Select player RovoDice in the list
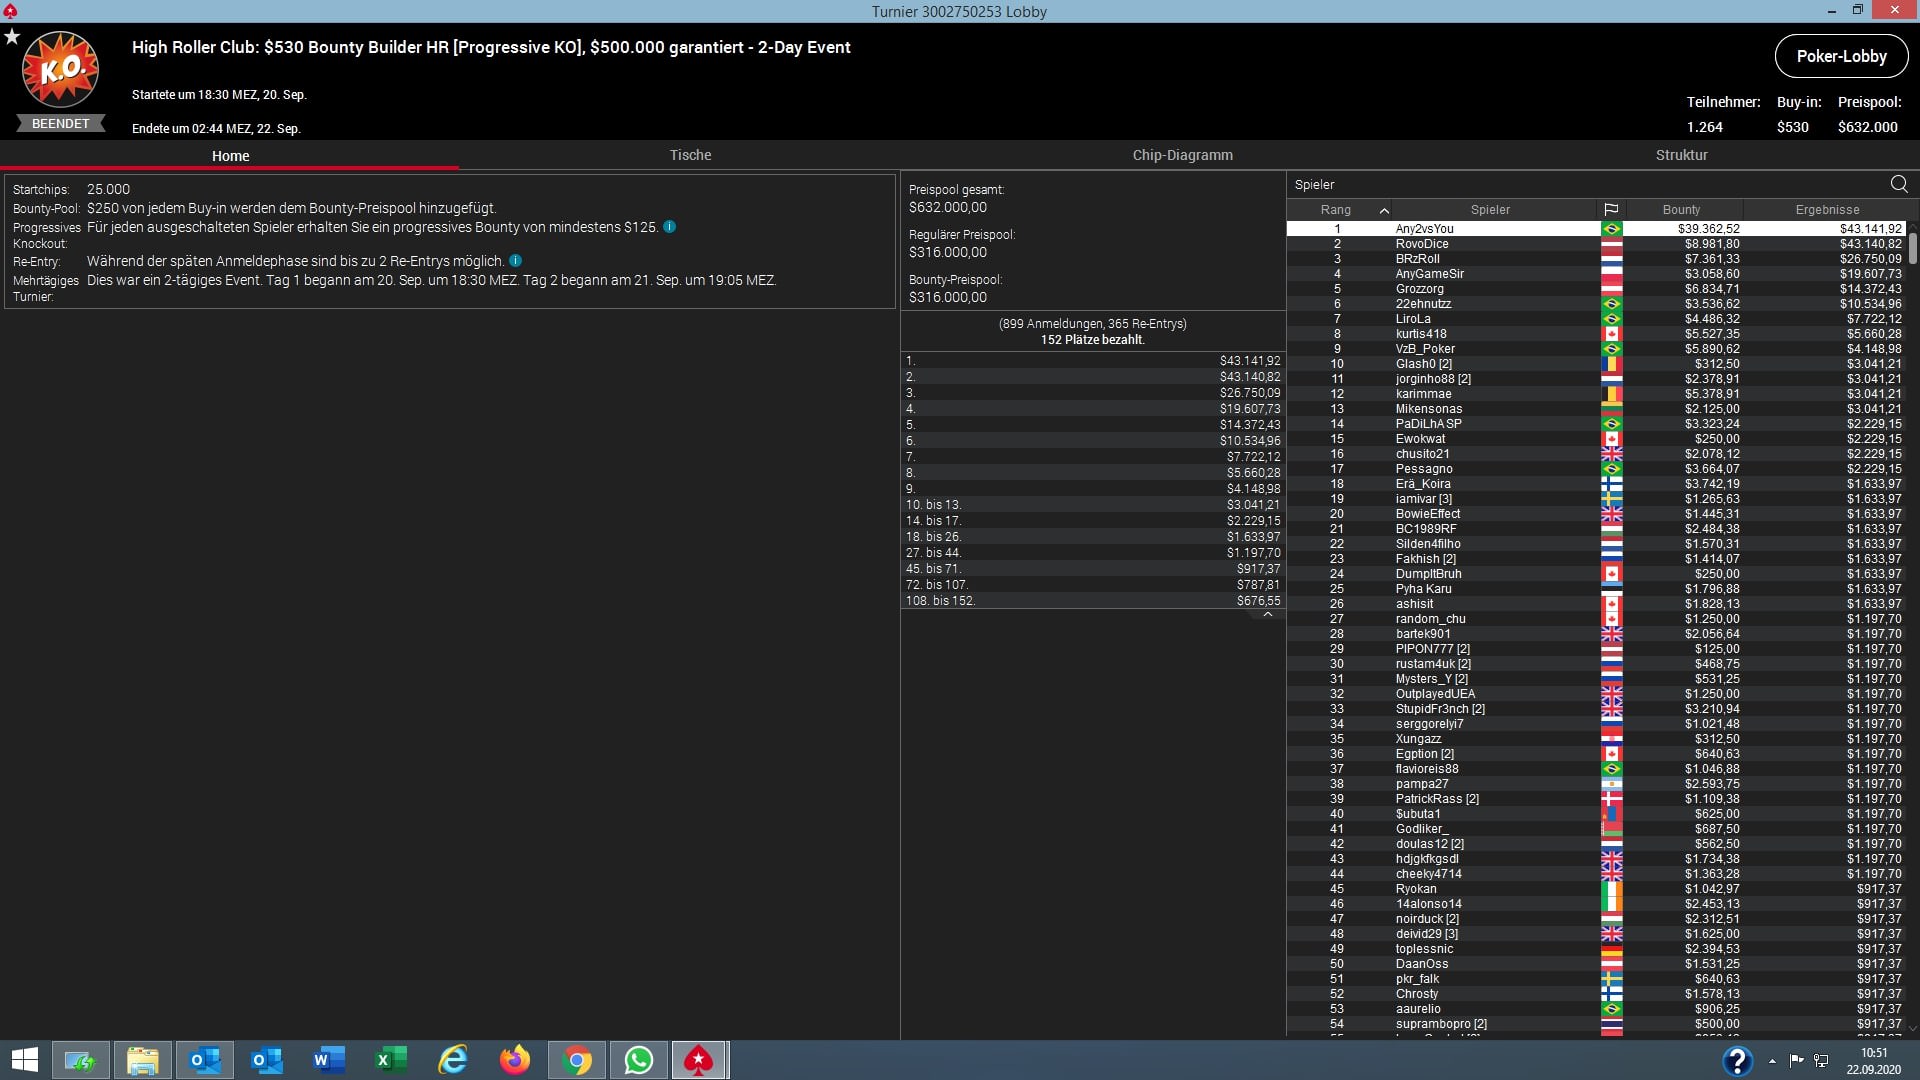Screen dimensions: 1920x1080 click(x=1421, y=244)
